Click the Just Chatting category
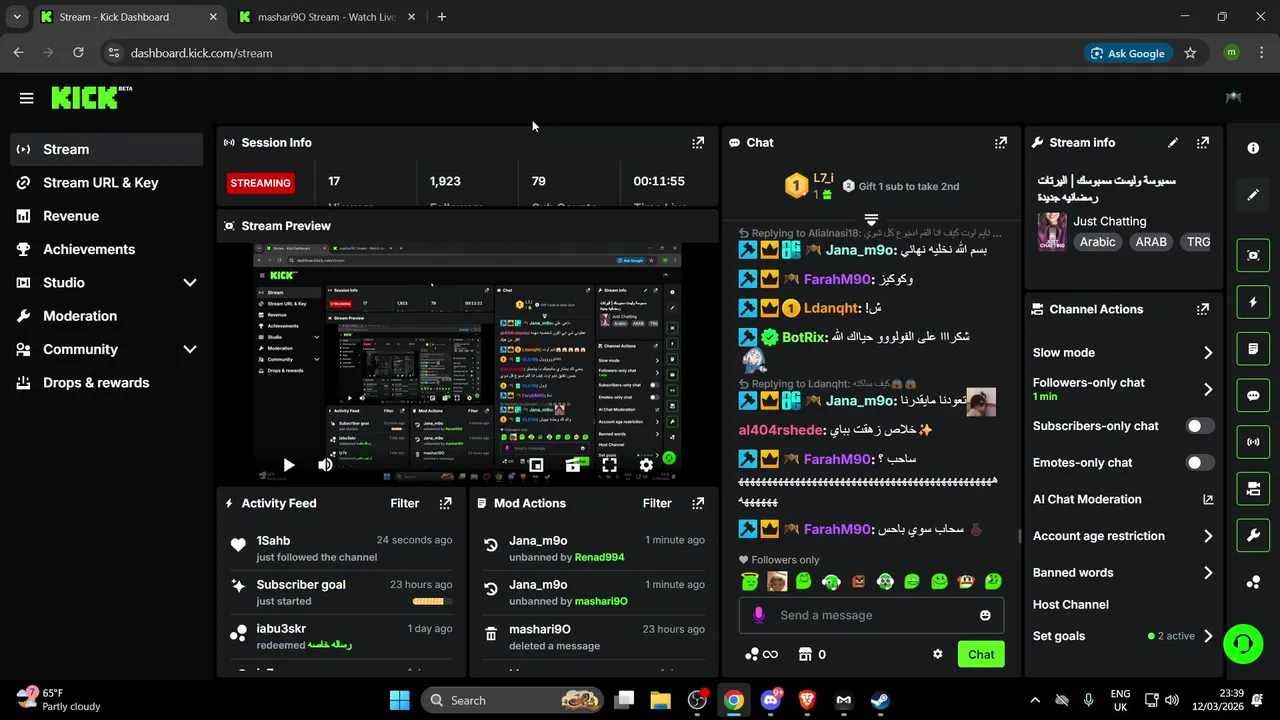Viewport: 1280px width, 720px height. click(x=1110, y=221)
